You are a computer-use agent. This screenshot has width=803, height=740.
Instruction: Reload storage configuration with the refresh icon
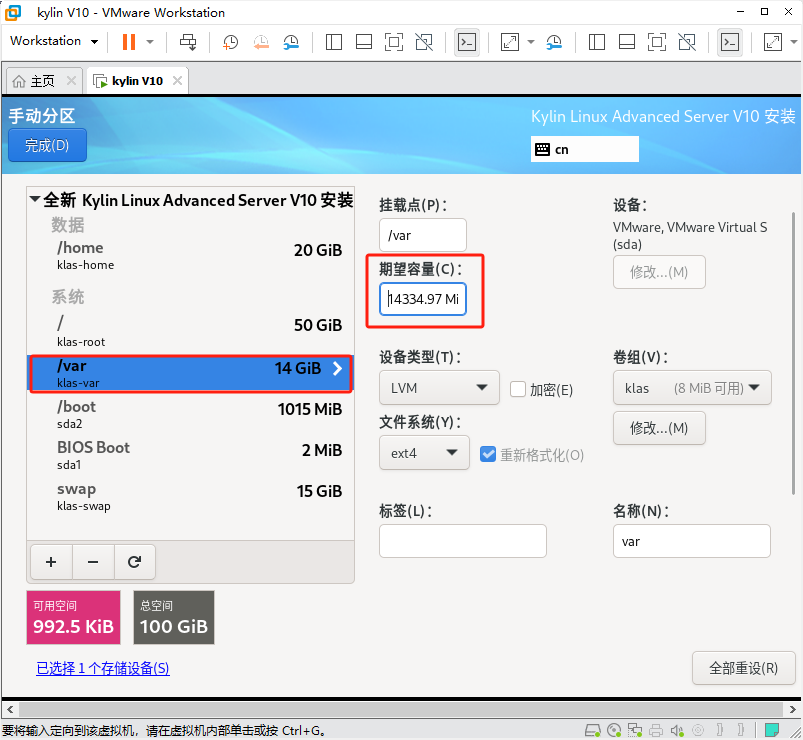pyautogui.click(x=135, y=562)
